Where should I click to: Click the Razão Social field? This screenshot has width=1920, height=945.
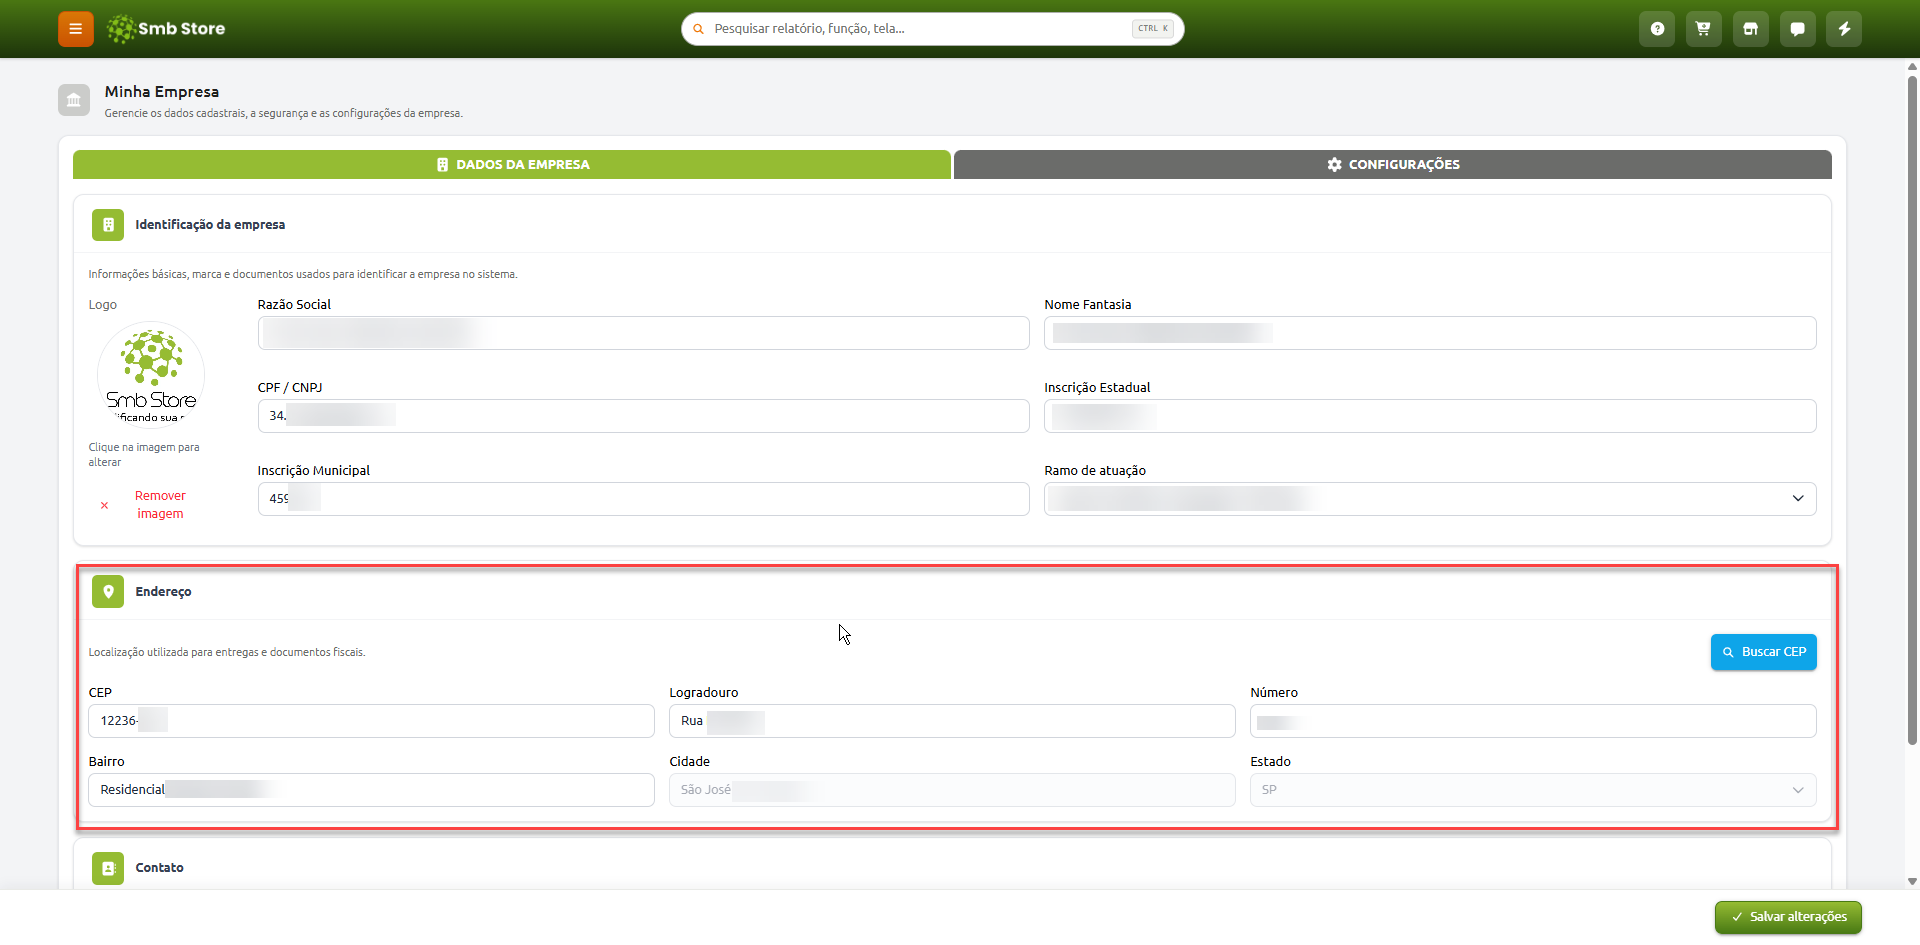[x=643, y=333]
